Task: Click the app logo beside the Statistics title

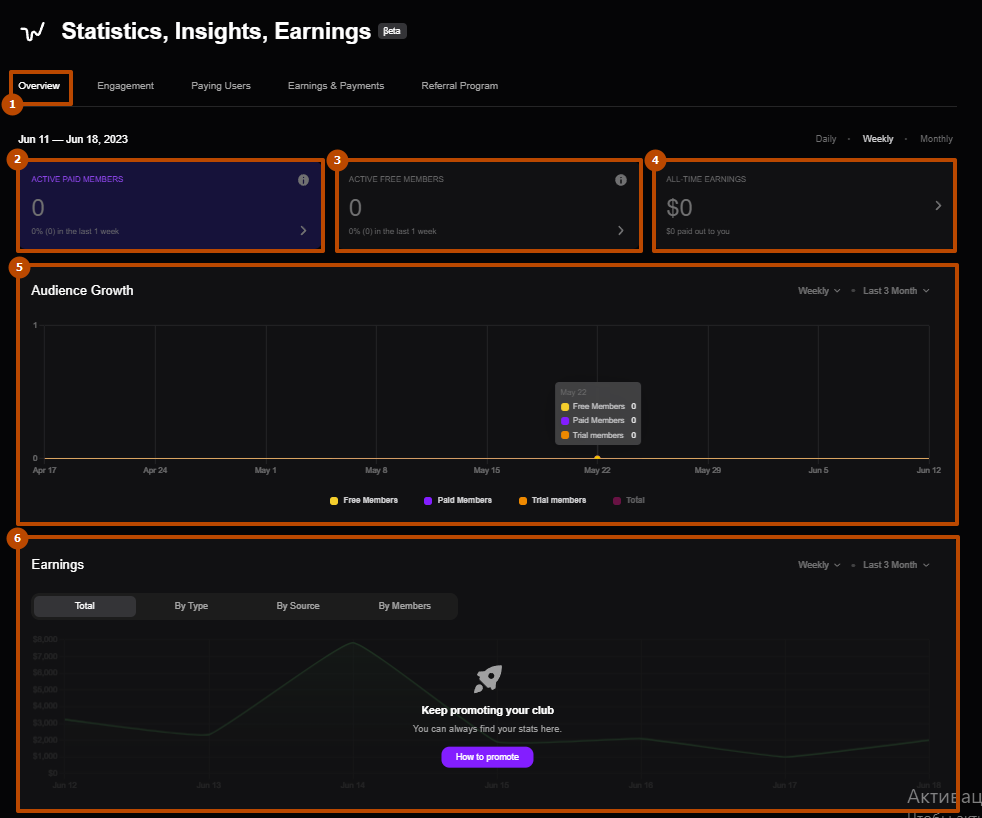Action: (32, 32)
